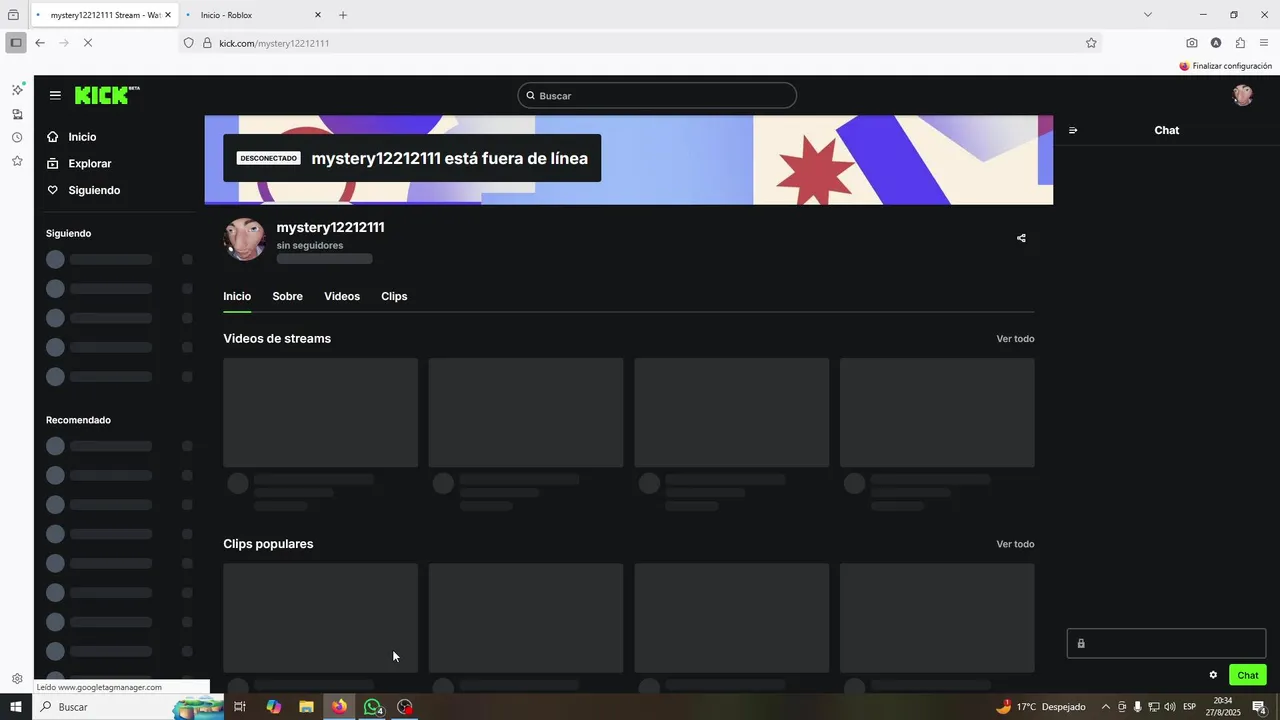
Task: Toggle the Firefox sidebar button
Action: pos(16,43)
